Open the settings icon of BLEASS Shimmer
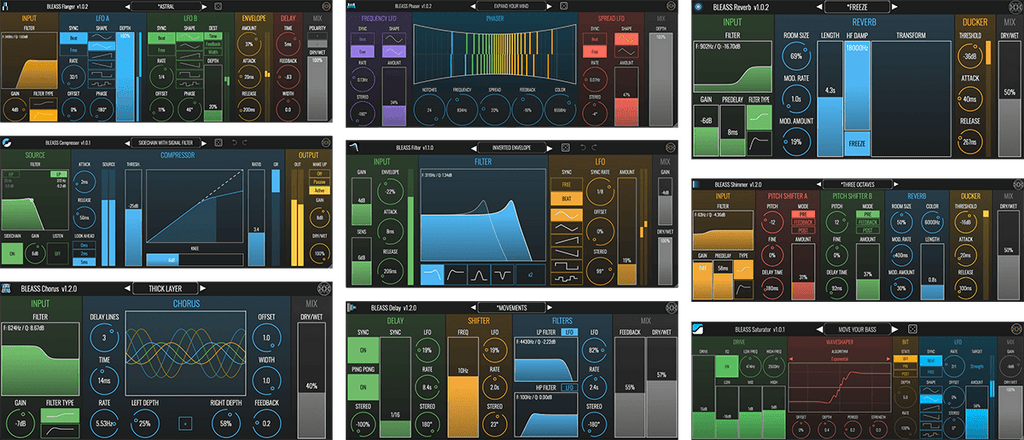This screenshot has height=440, width=1024. coord(1017,184)
